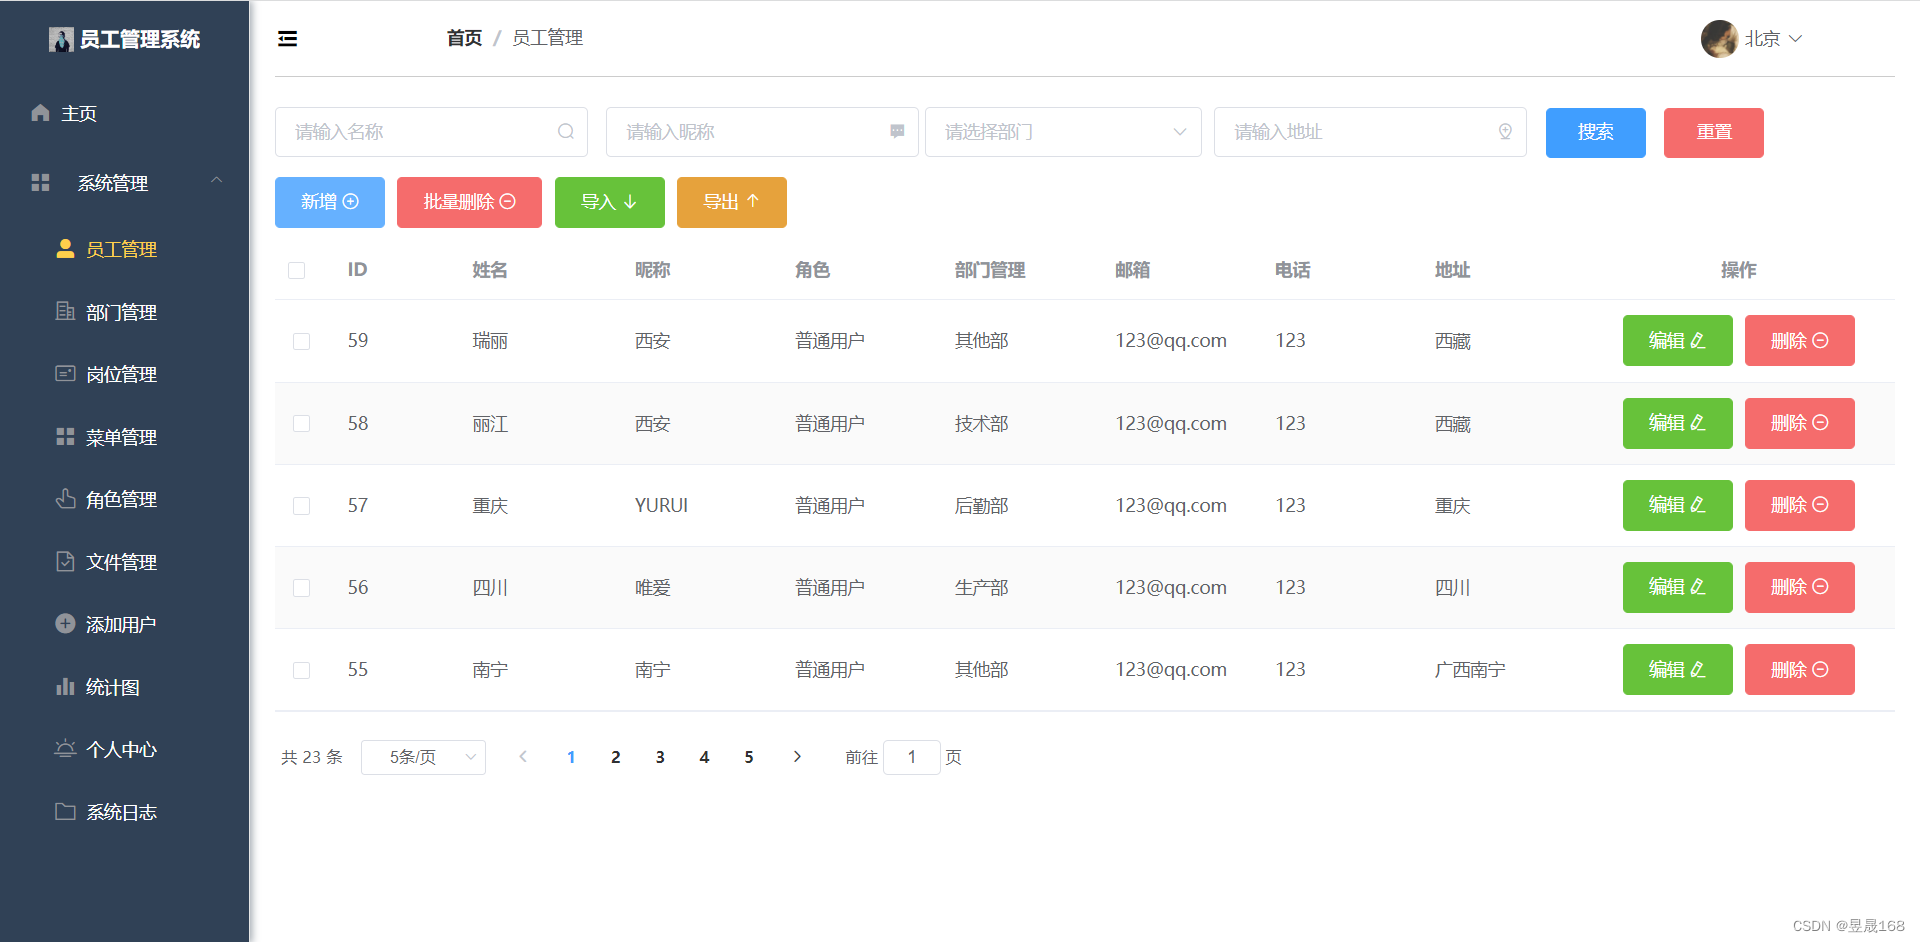
Task: Click the search magnifier icon in name field
Action: pos(566,132)
